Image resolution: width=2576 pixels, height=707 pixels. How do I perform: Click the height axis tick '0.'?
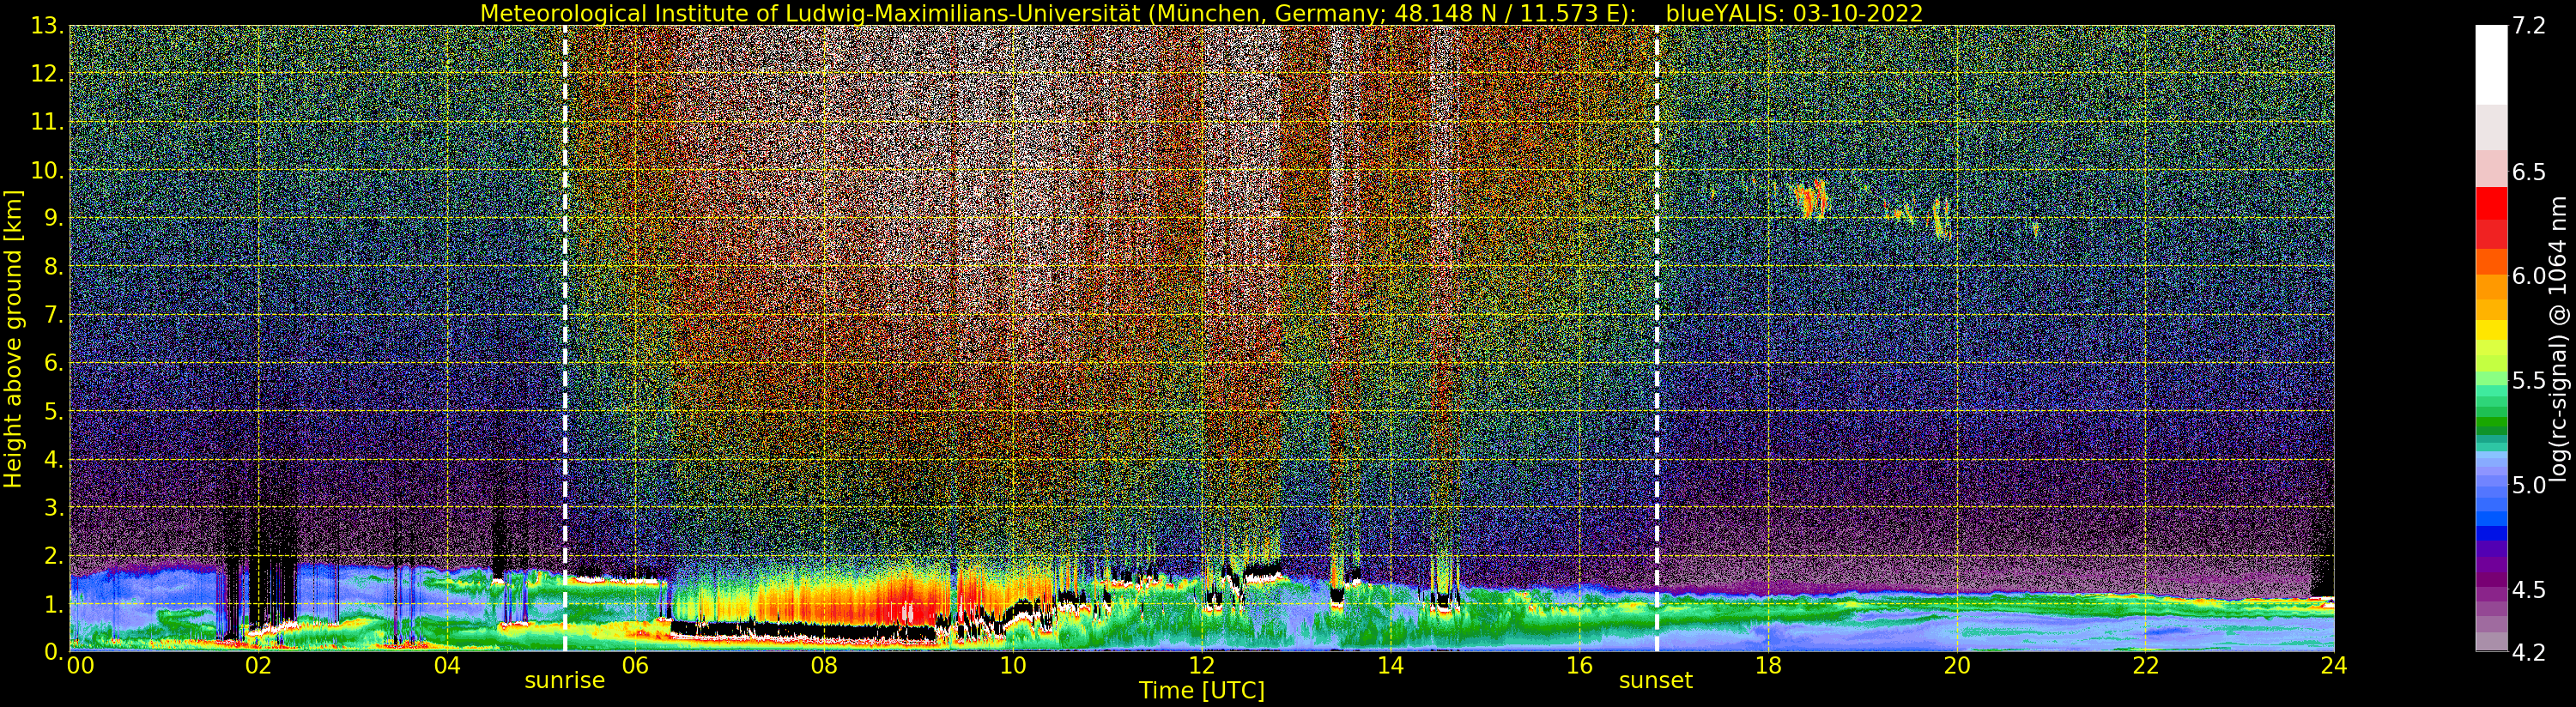pos(54,651)
